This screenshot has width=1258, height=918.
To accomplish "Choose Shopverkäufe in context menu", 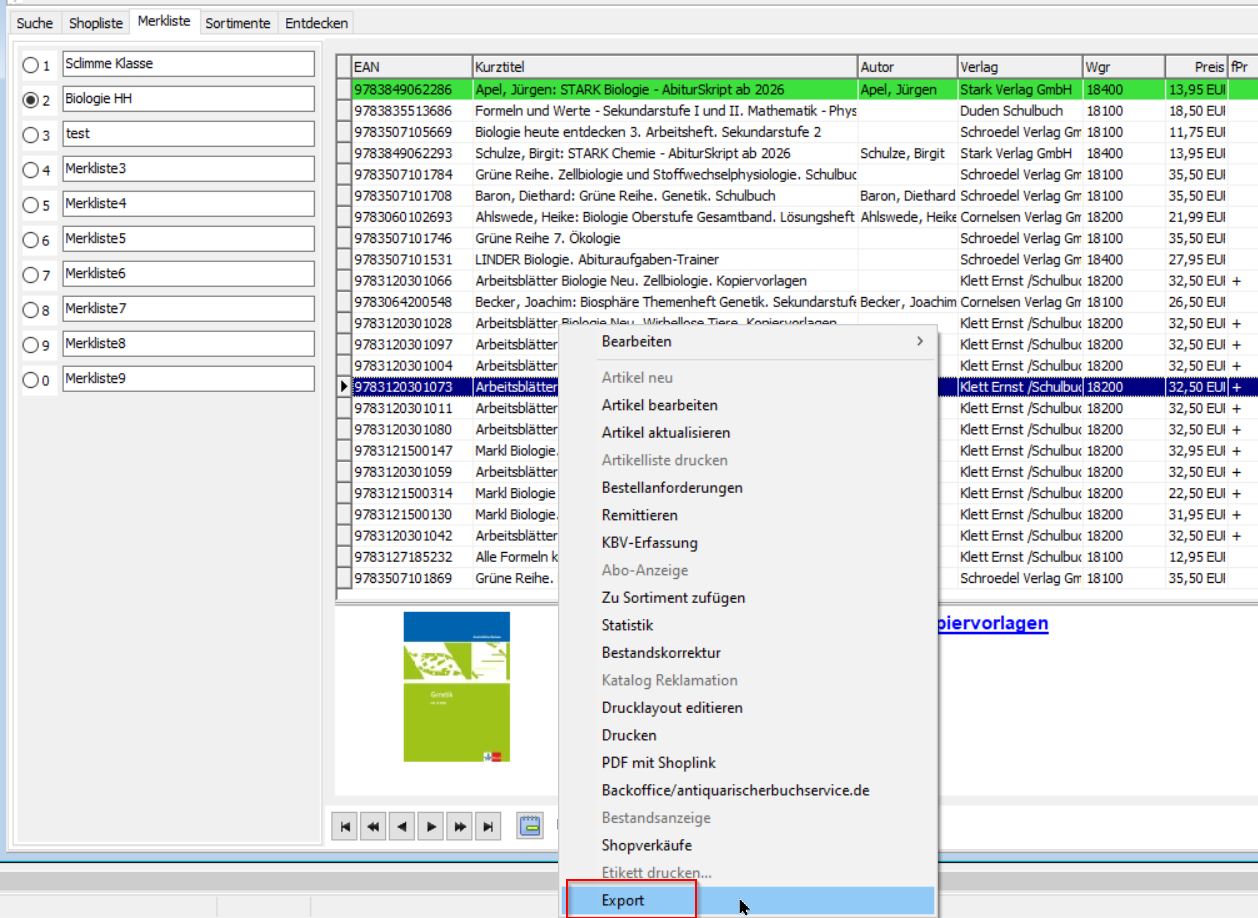I will point(747,845).
